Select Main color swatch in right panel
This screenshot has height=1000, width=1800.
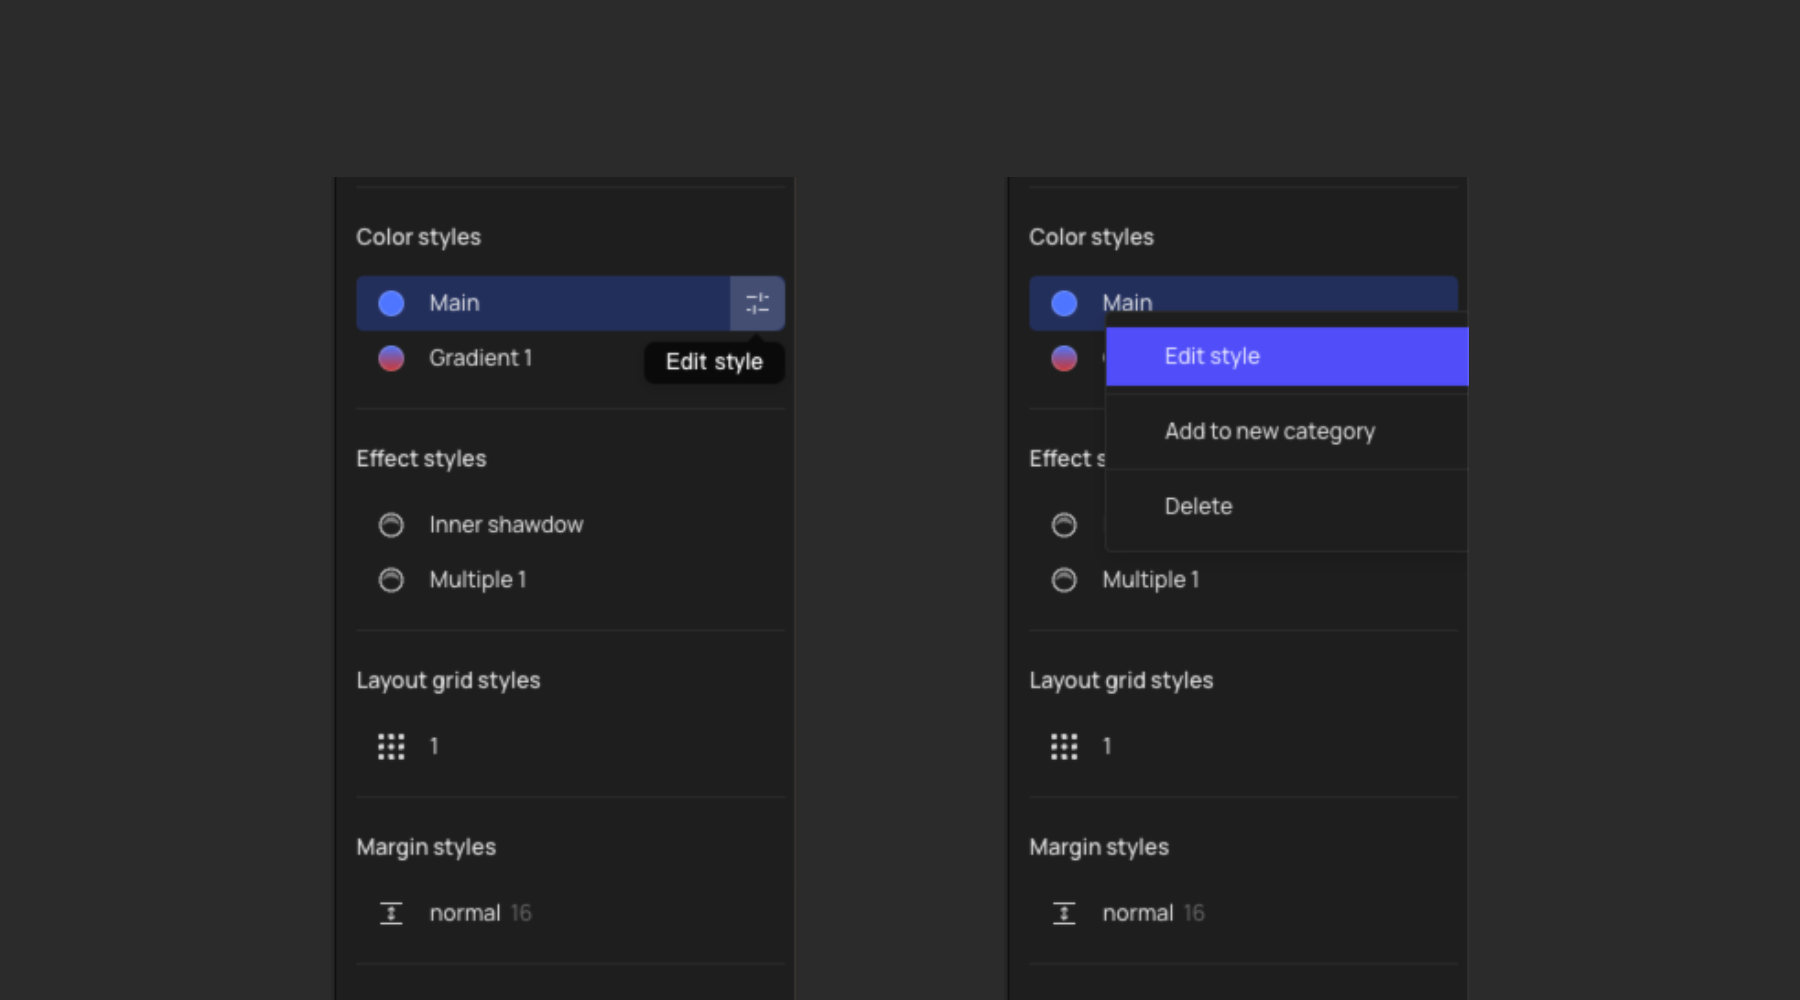click(x=1064, y=303)
